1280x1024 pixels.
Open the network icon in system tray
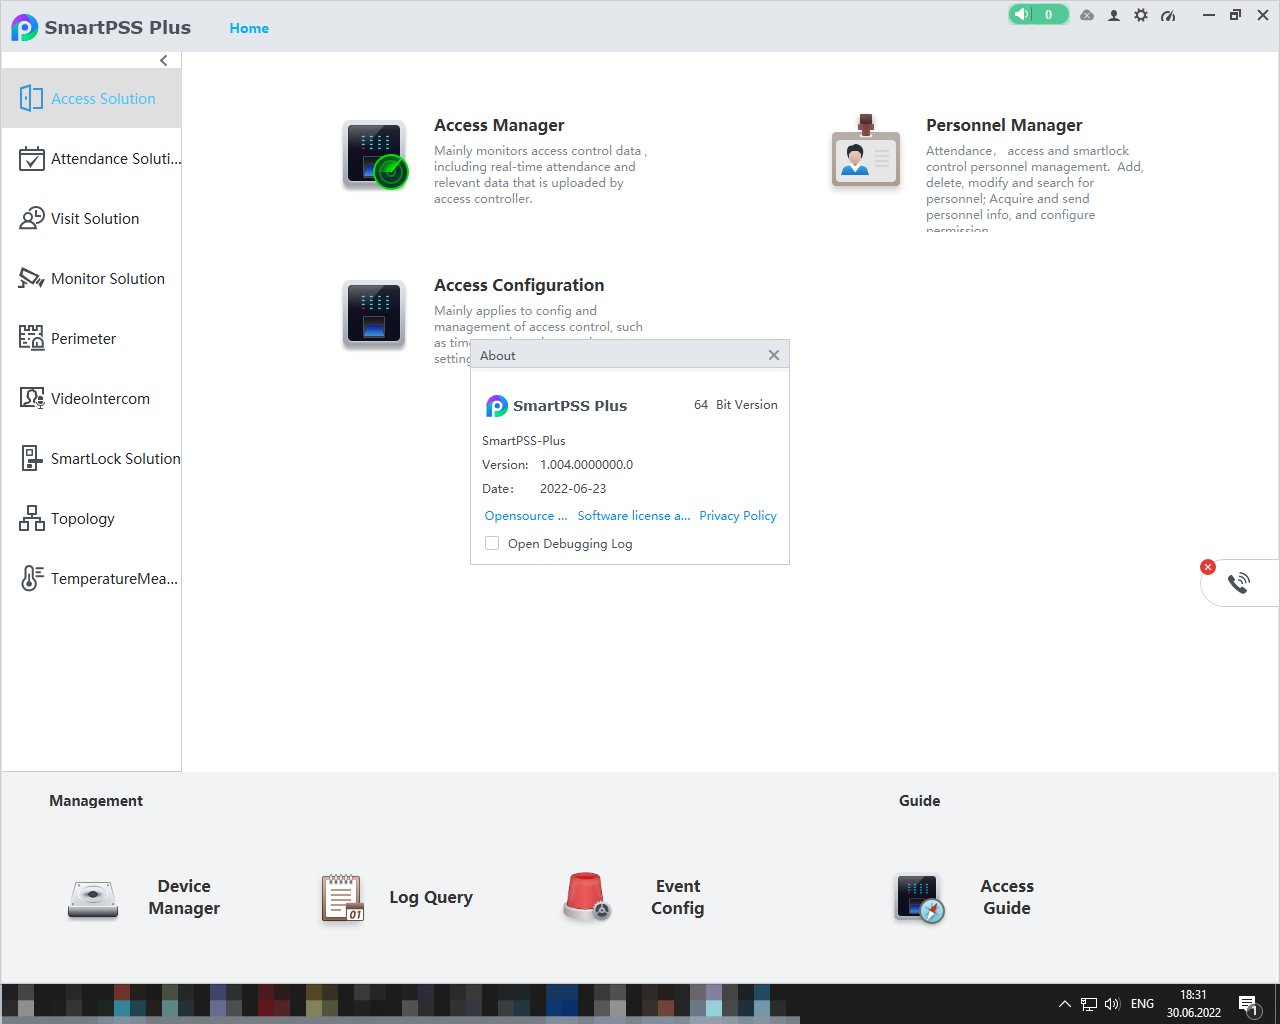pyautogui.click(x=1089, y=1004)
